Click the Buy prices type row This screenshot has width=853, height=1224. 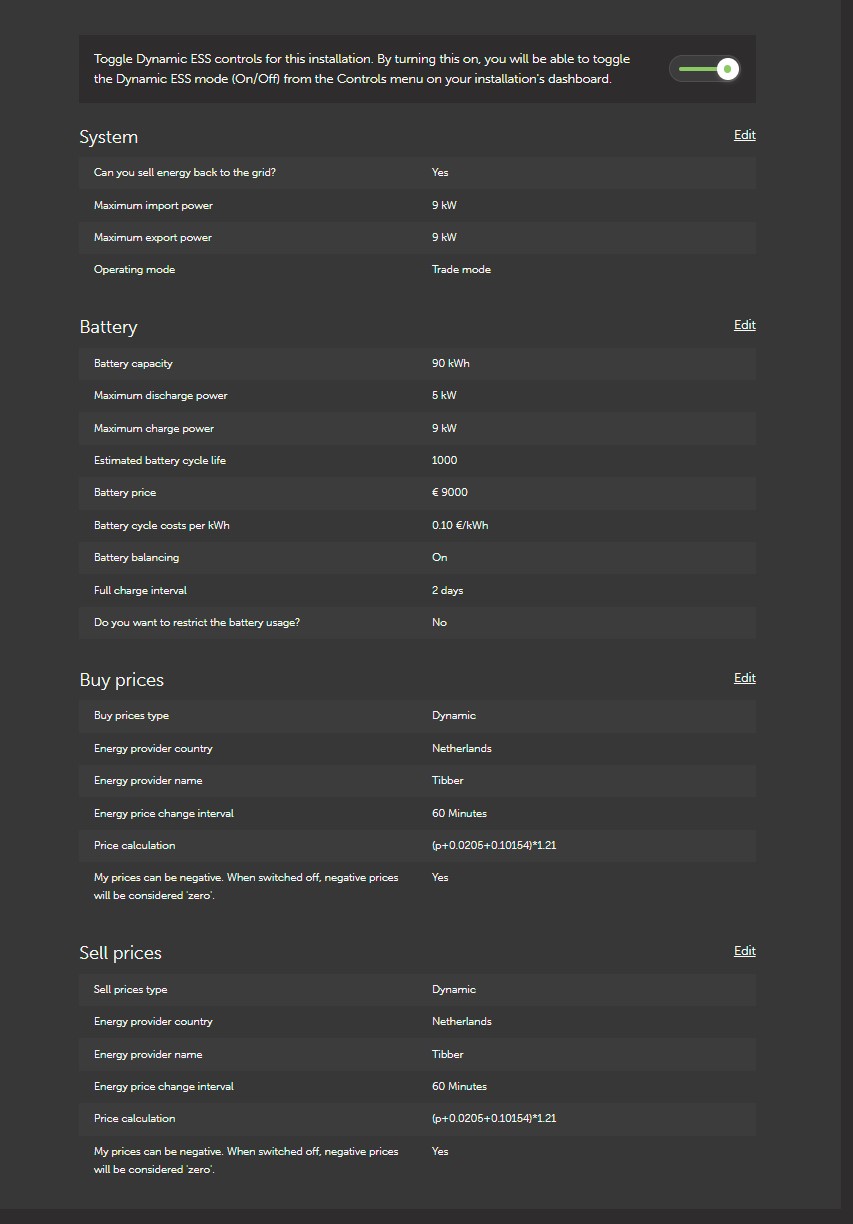[417, 716]
